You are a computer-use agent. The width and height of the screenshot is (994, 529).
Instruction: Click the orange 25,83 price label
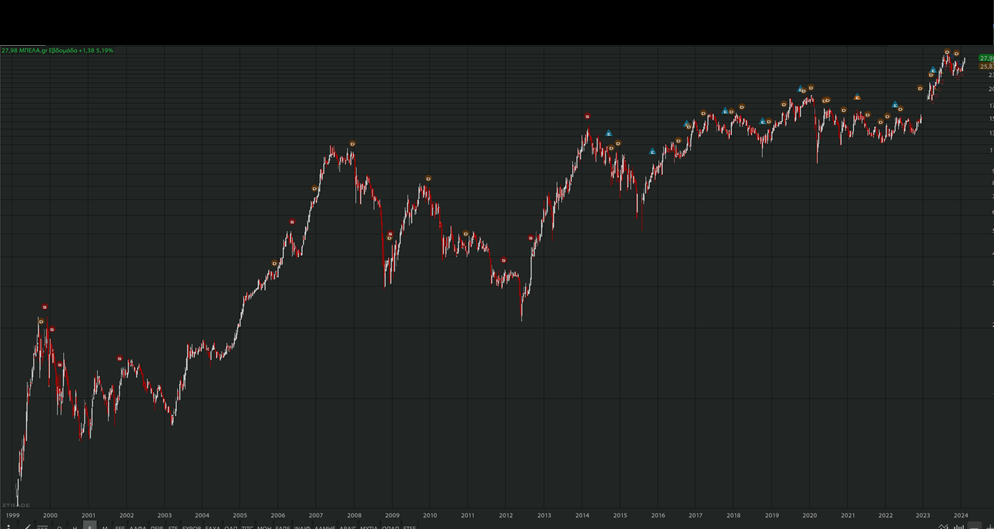pos(986,66)
